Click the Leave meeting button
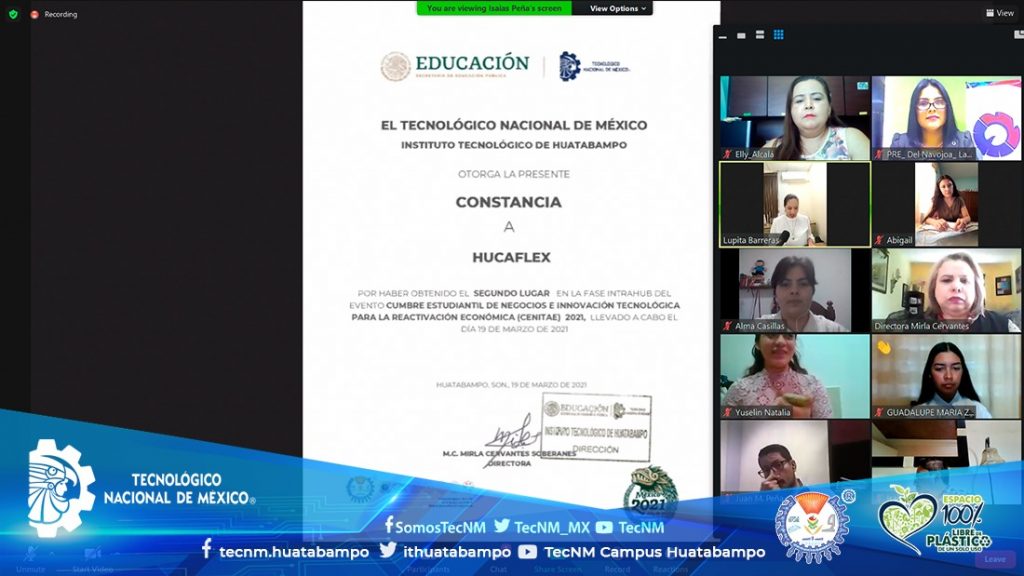 pyautogui.click(x=995, y=559)
